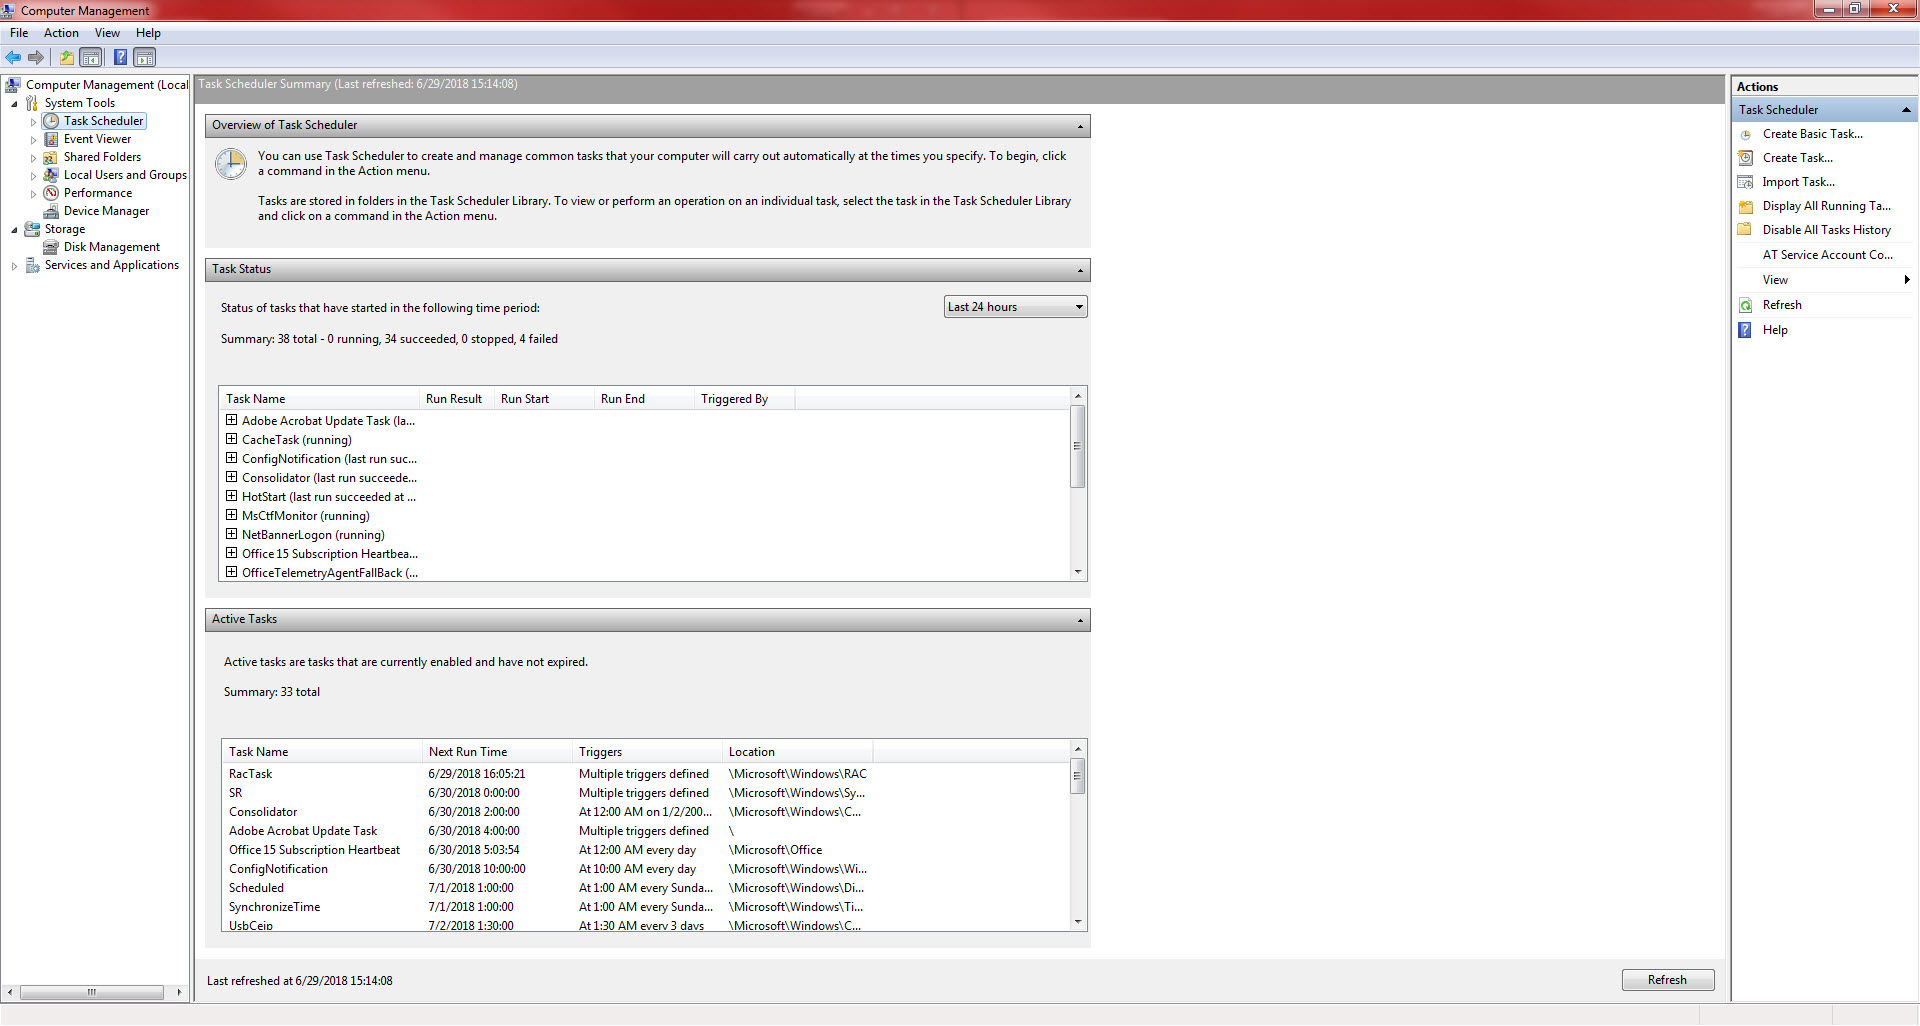1920x1026 pixels.
Task: Click the Back arrow toolbar icon
Action: tap(13, 57)
